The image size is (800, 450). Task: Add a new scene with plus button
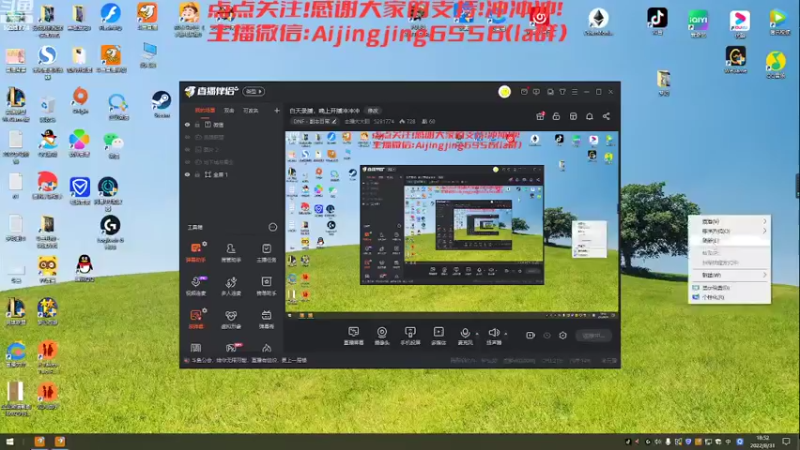coord(277,110)
